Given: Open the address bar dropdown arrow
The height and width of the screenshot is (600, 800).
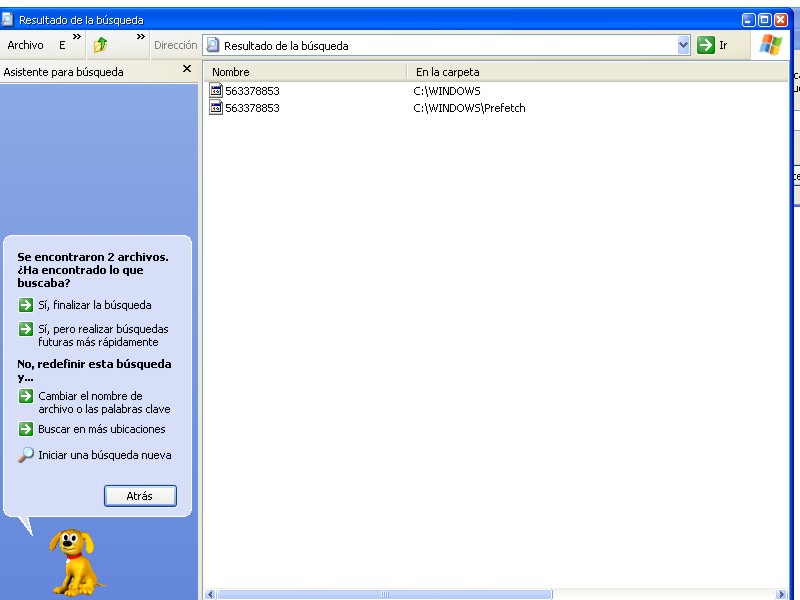Looking at the screenshot, I should 683,45.
